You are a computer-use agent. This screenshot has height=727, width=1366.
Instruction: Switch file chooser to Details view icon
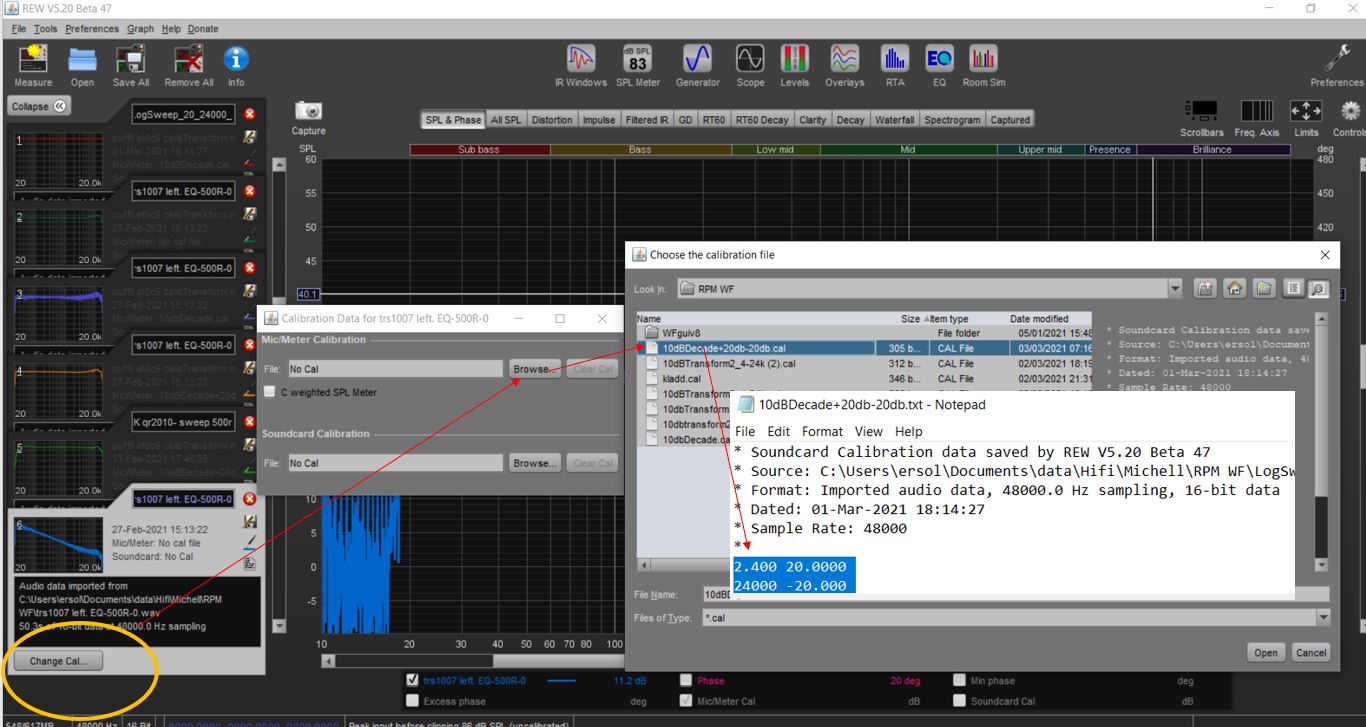[1318, 288]
